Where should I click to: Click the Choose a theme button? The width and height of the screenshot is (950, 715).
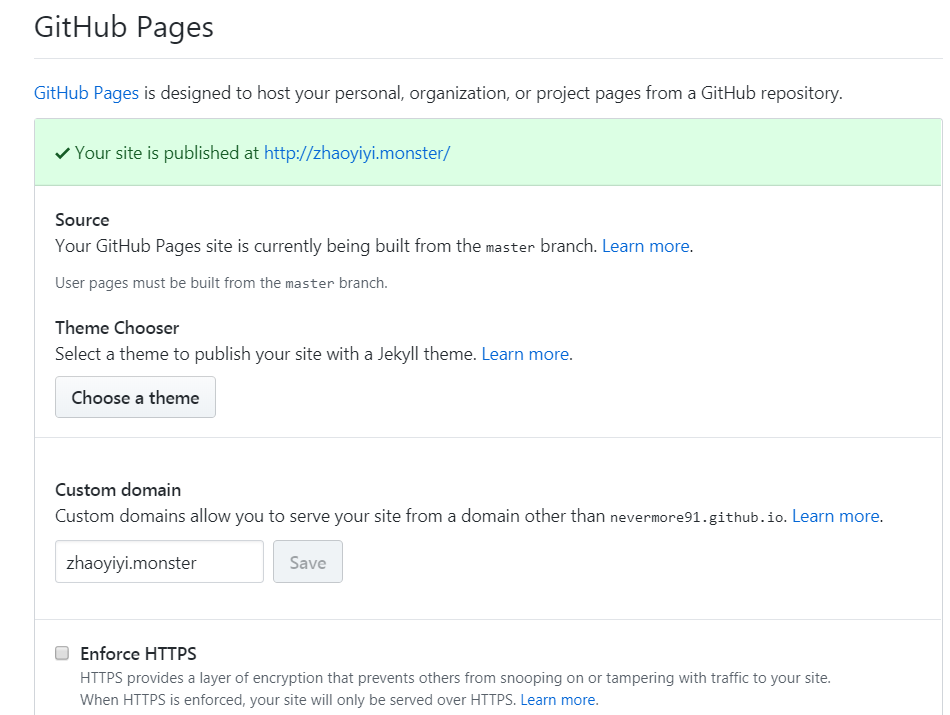pyautogui.click(x=135, y=397)
